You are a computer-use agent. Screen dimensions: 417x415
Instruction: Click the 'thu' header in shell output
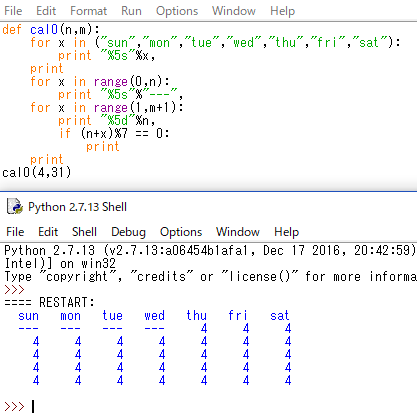196,315
